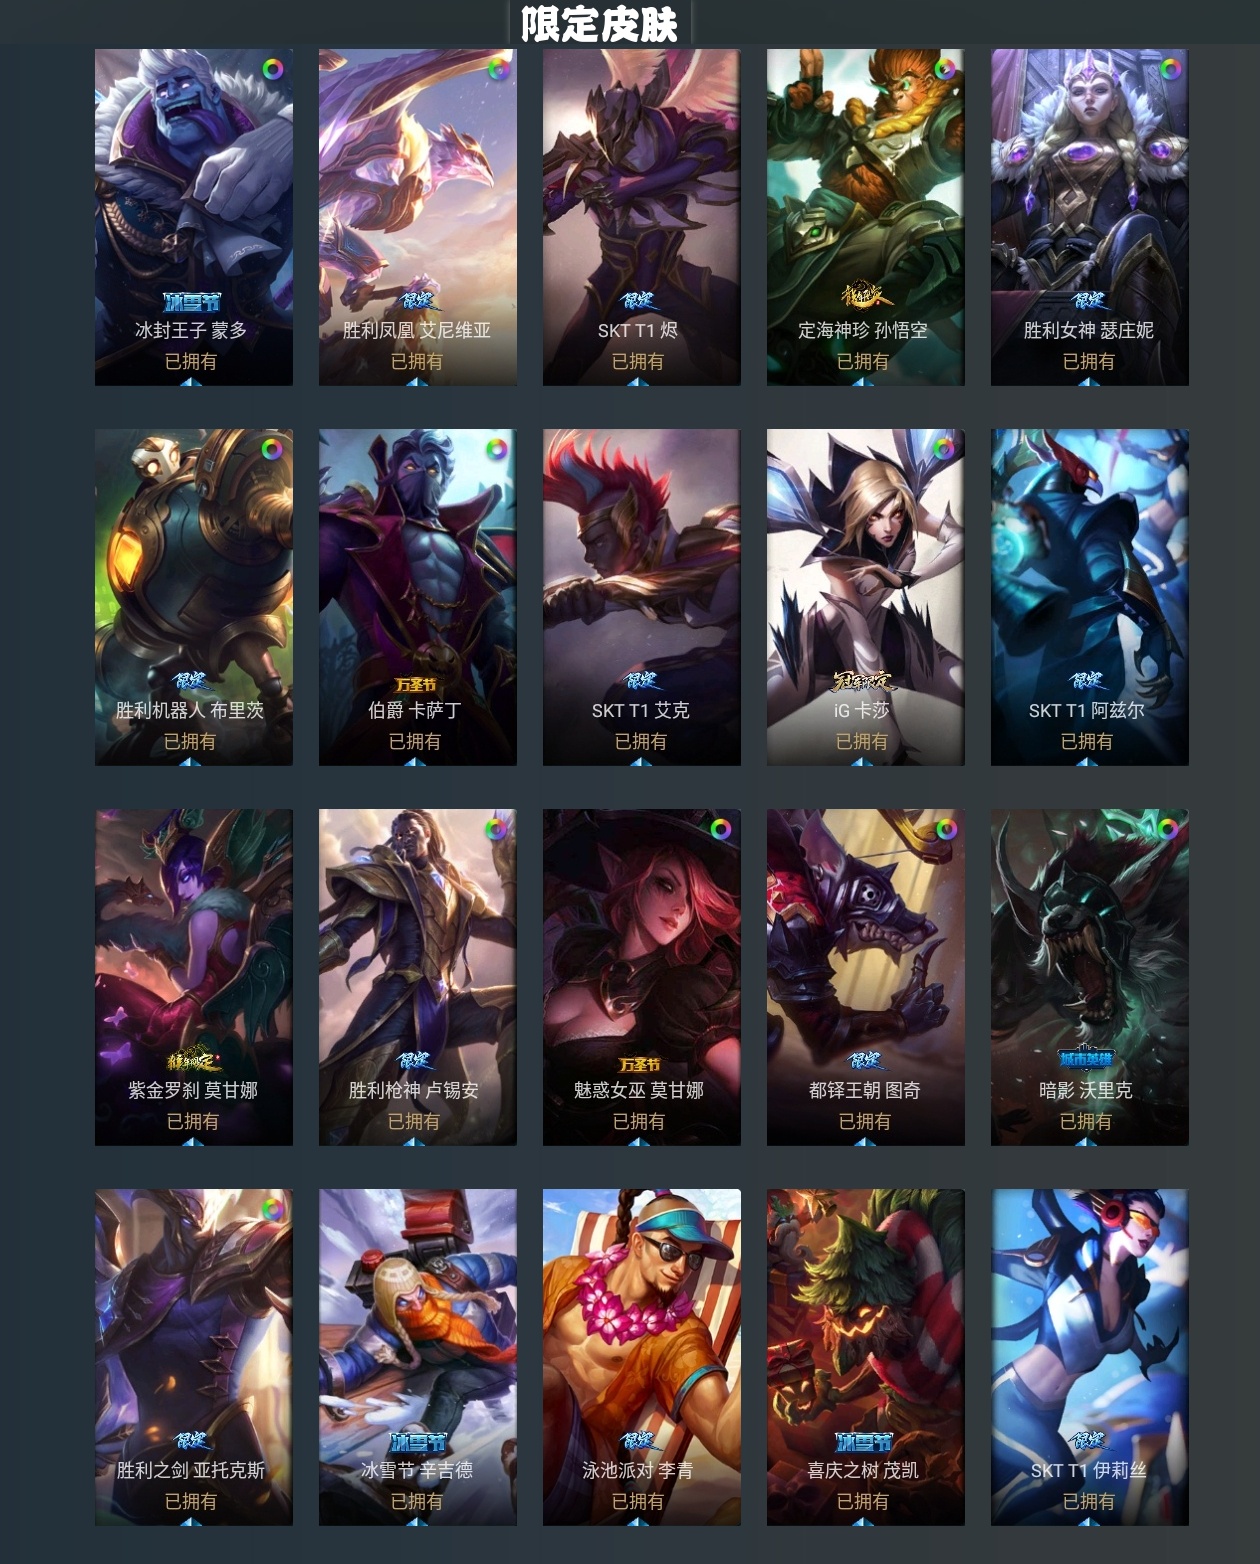Select the 泳池派对 李青 skin thumbnail
This screenshot has width=1260, height=1564.
point(641,1357)
